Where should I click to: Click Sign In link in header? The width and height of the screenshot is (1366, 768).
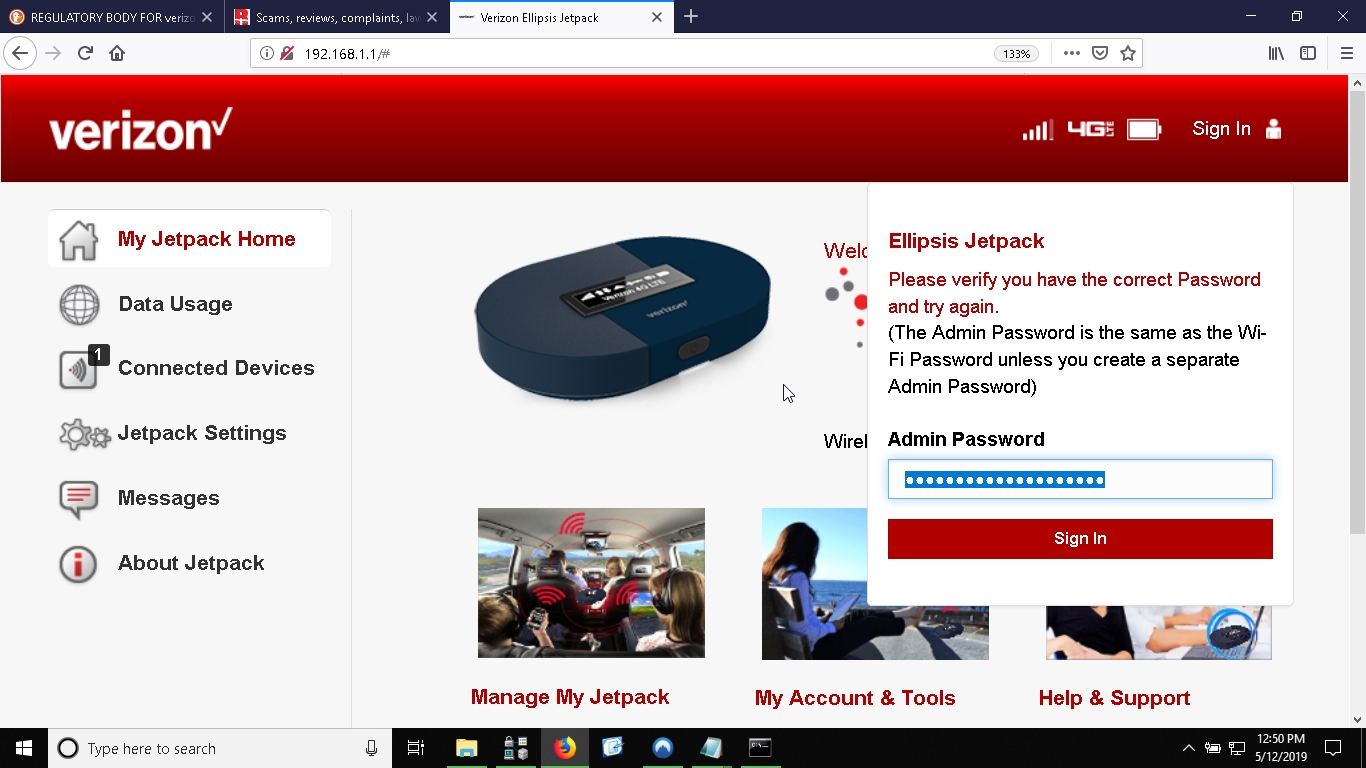click(x=1221, y=129)
